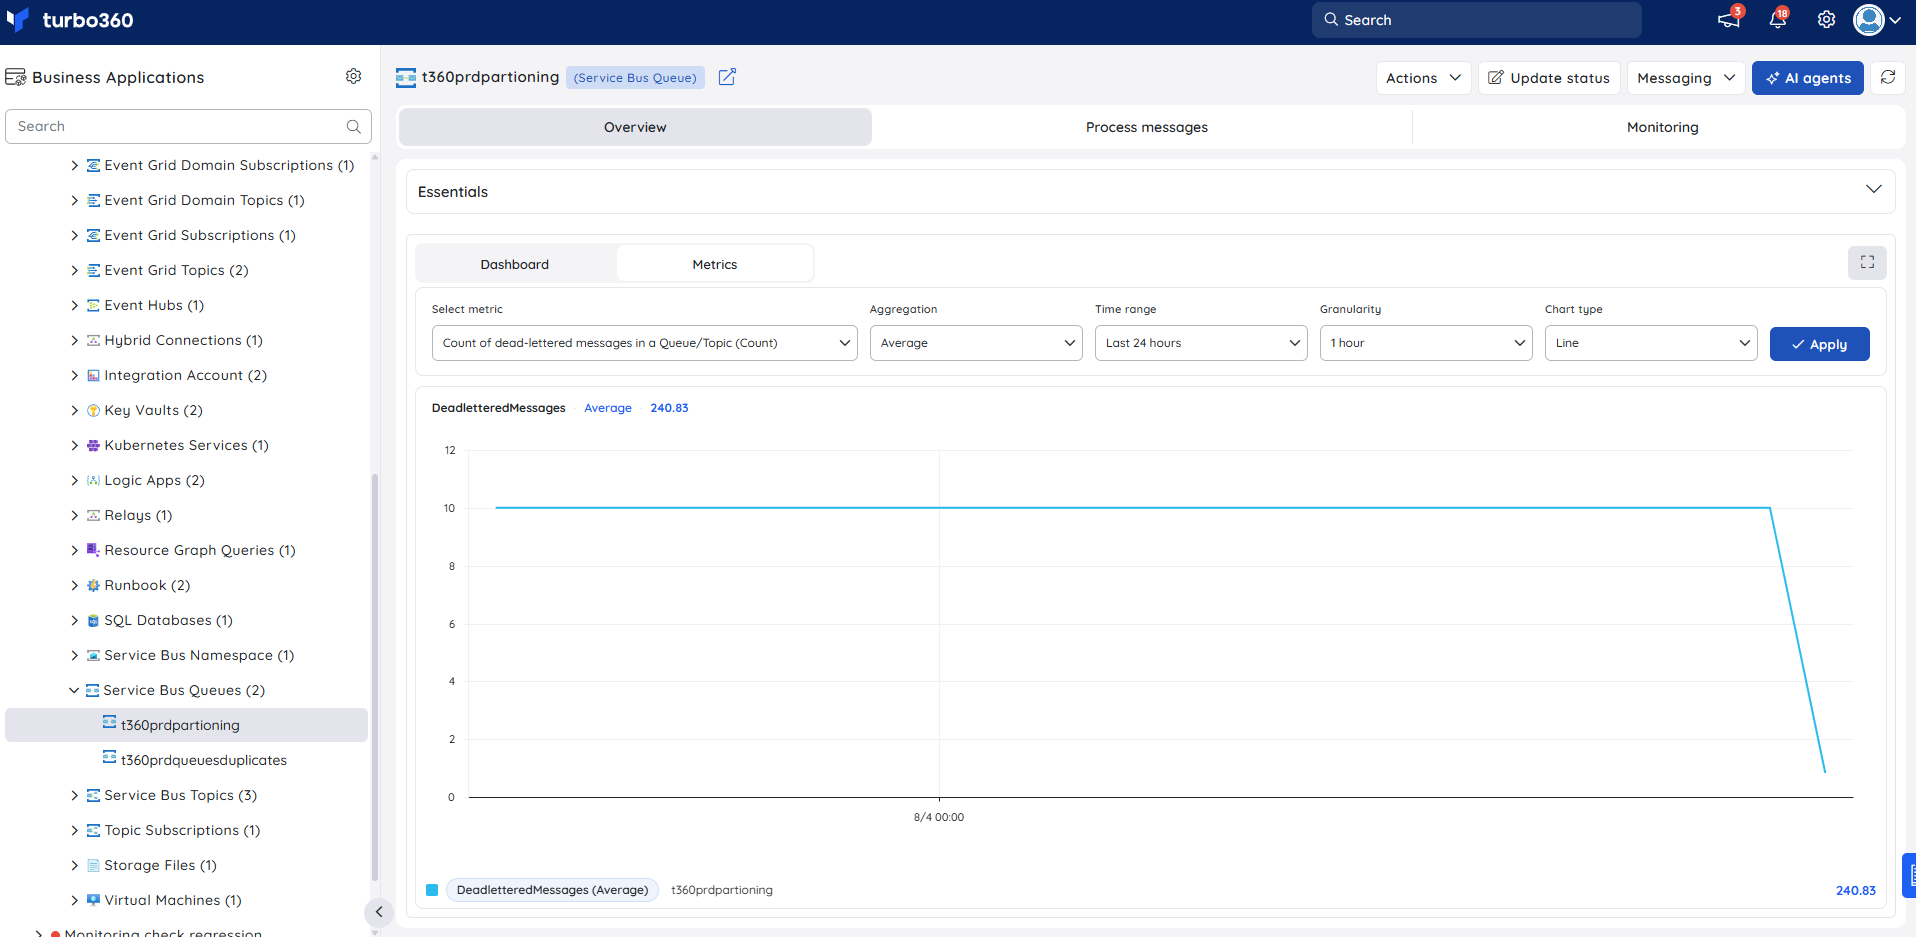Viewport: 1916px width, 937px height.
Task: Open t360prdpartioning in external link icon
Action: click(727, 77)
